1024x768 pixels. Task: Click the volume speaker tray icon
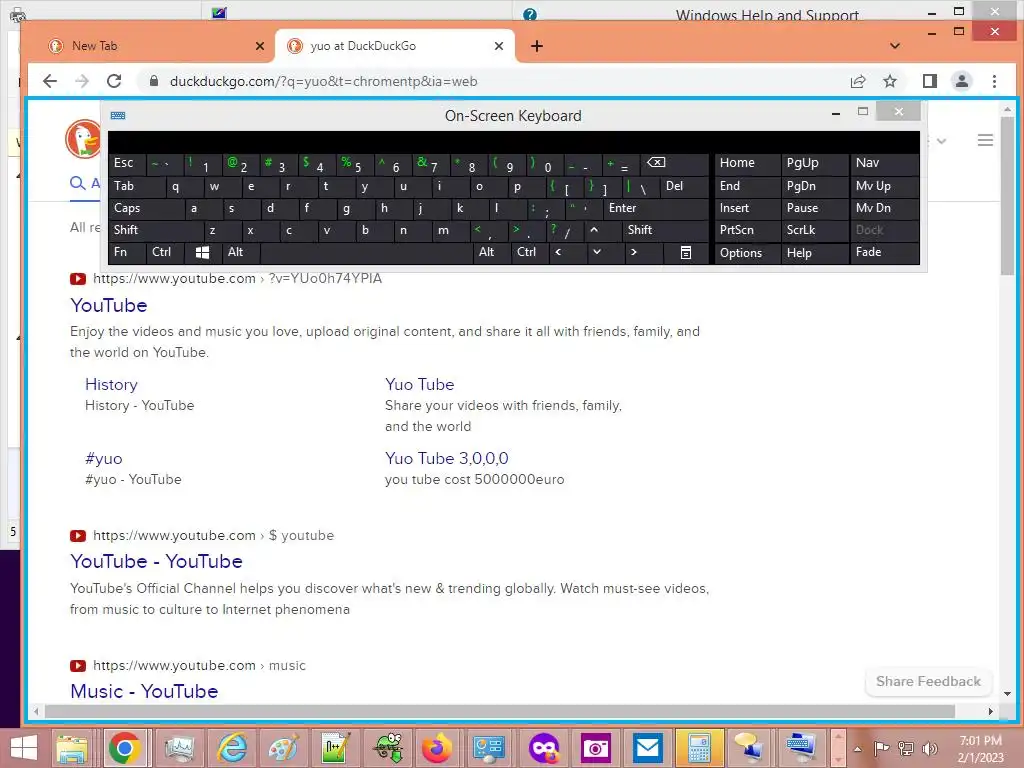point(929,749)
